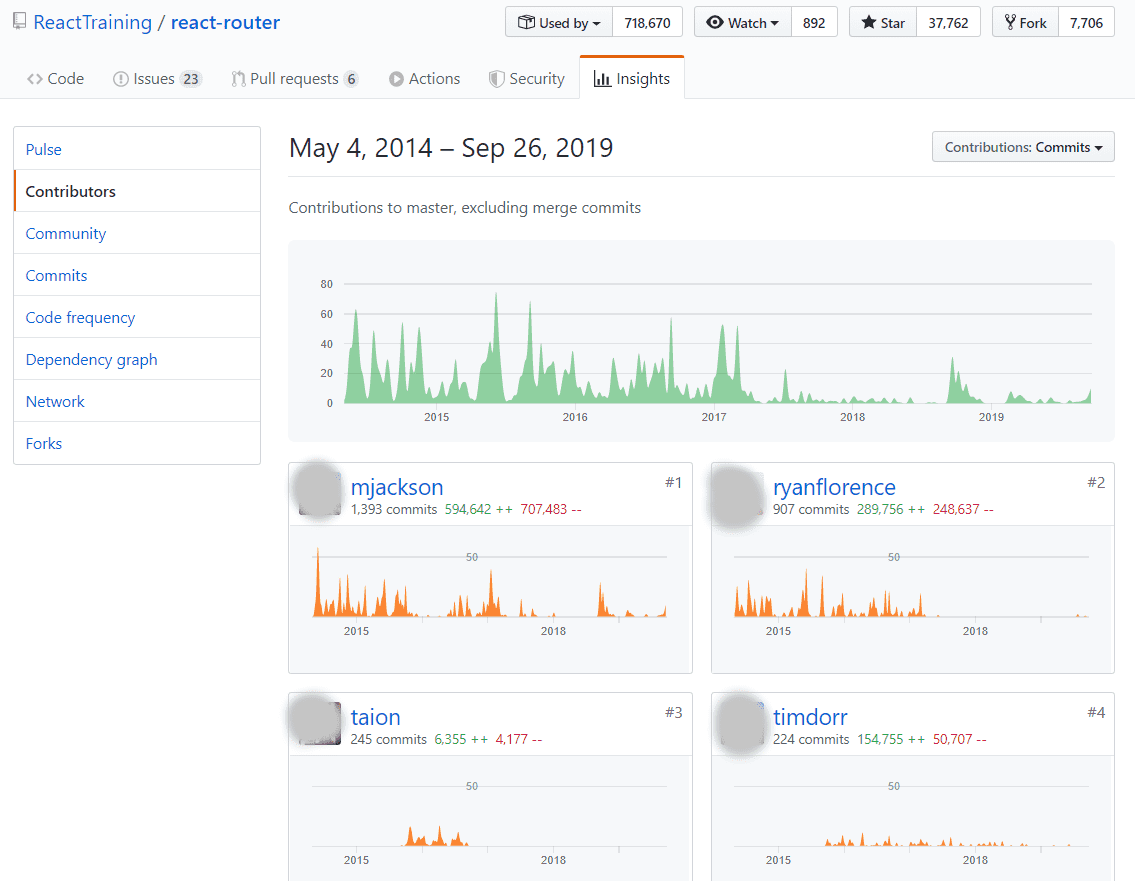Select Contributors in the sidebar
Image resolution: width=1135 pixels, height=881 pixels.
(x=137, y=191)
